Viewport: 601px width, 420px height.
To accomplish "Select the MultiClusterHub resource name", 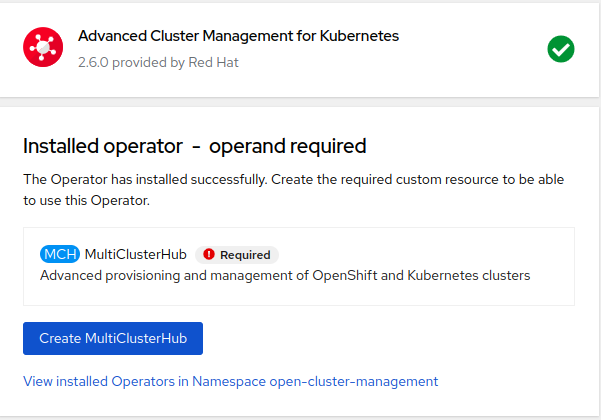I will (136, 254).
